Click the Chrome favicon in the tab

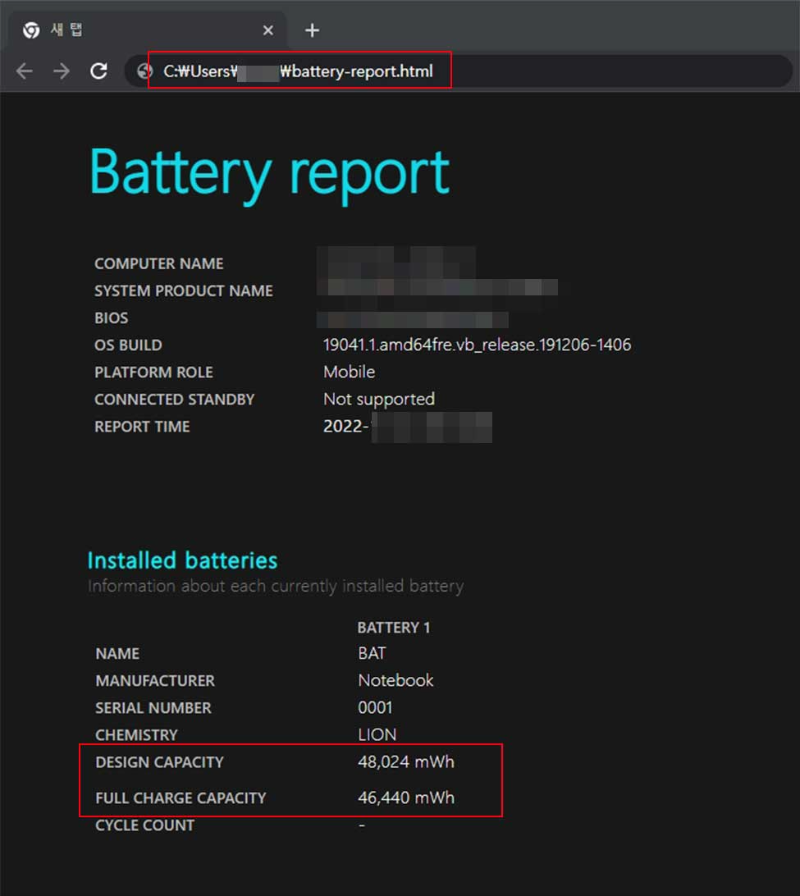(31, 30)
